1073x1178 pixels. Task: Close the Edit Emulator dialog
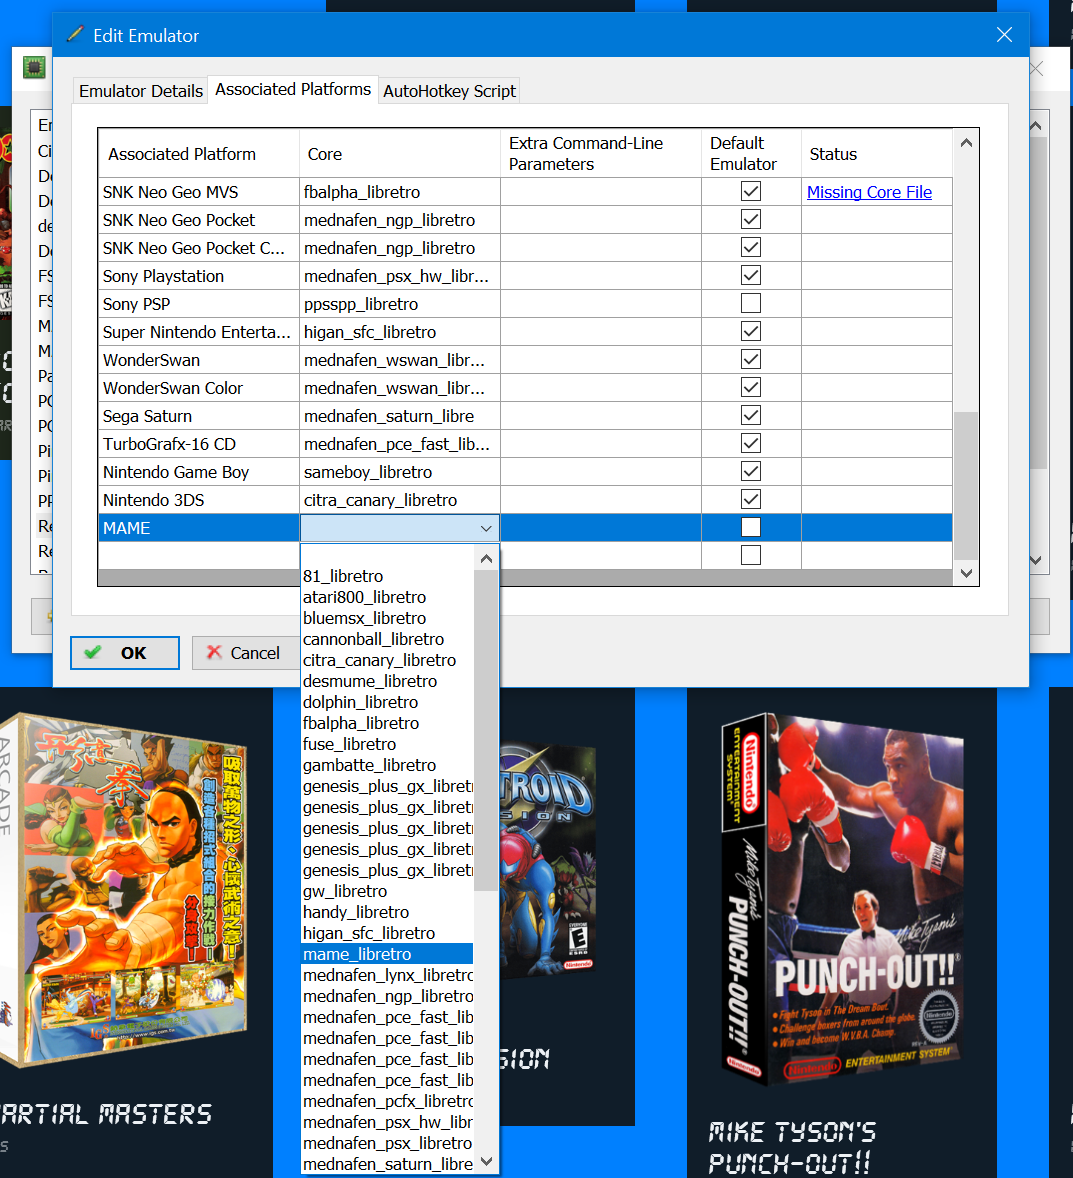1004,35
